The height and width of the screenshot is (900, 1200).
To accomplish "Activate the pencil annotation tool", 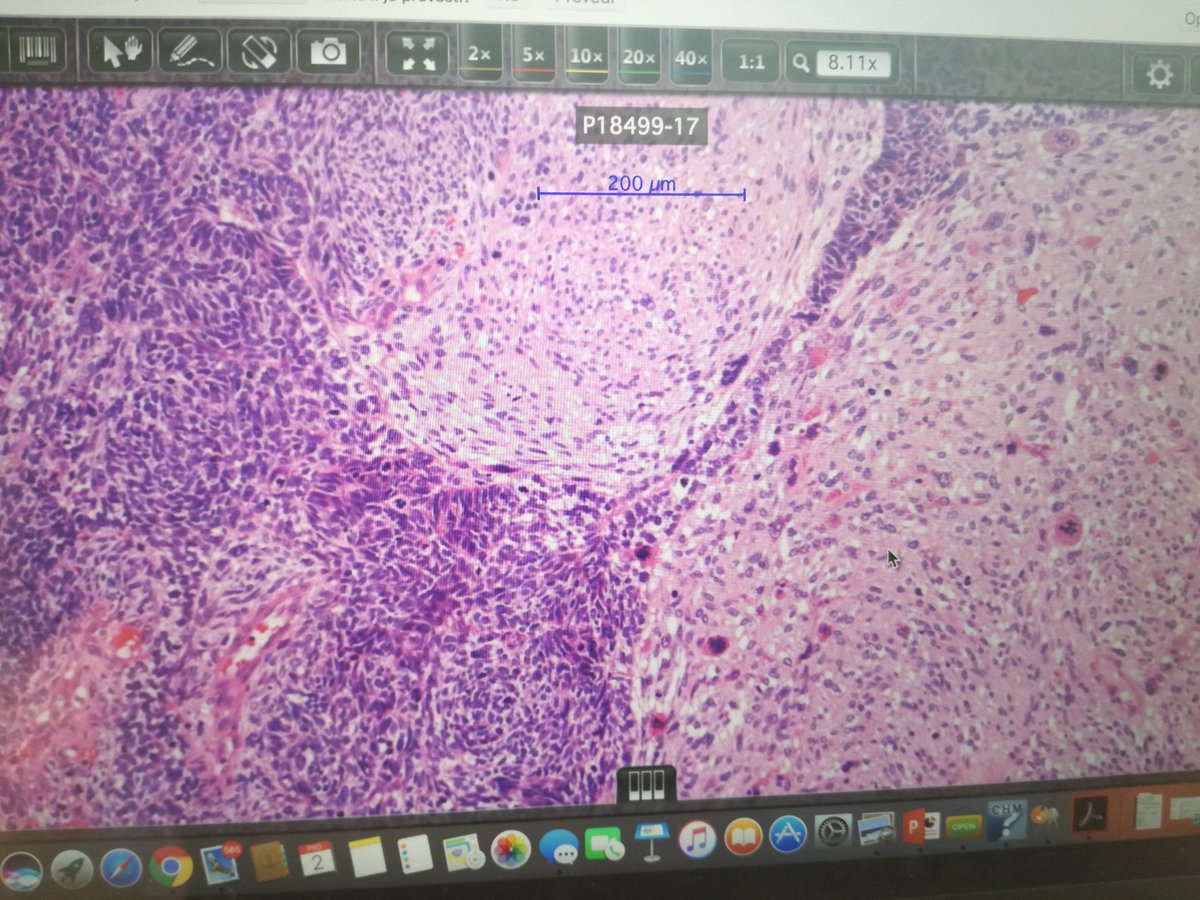I will coord(189,50).
